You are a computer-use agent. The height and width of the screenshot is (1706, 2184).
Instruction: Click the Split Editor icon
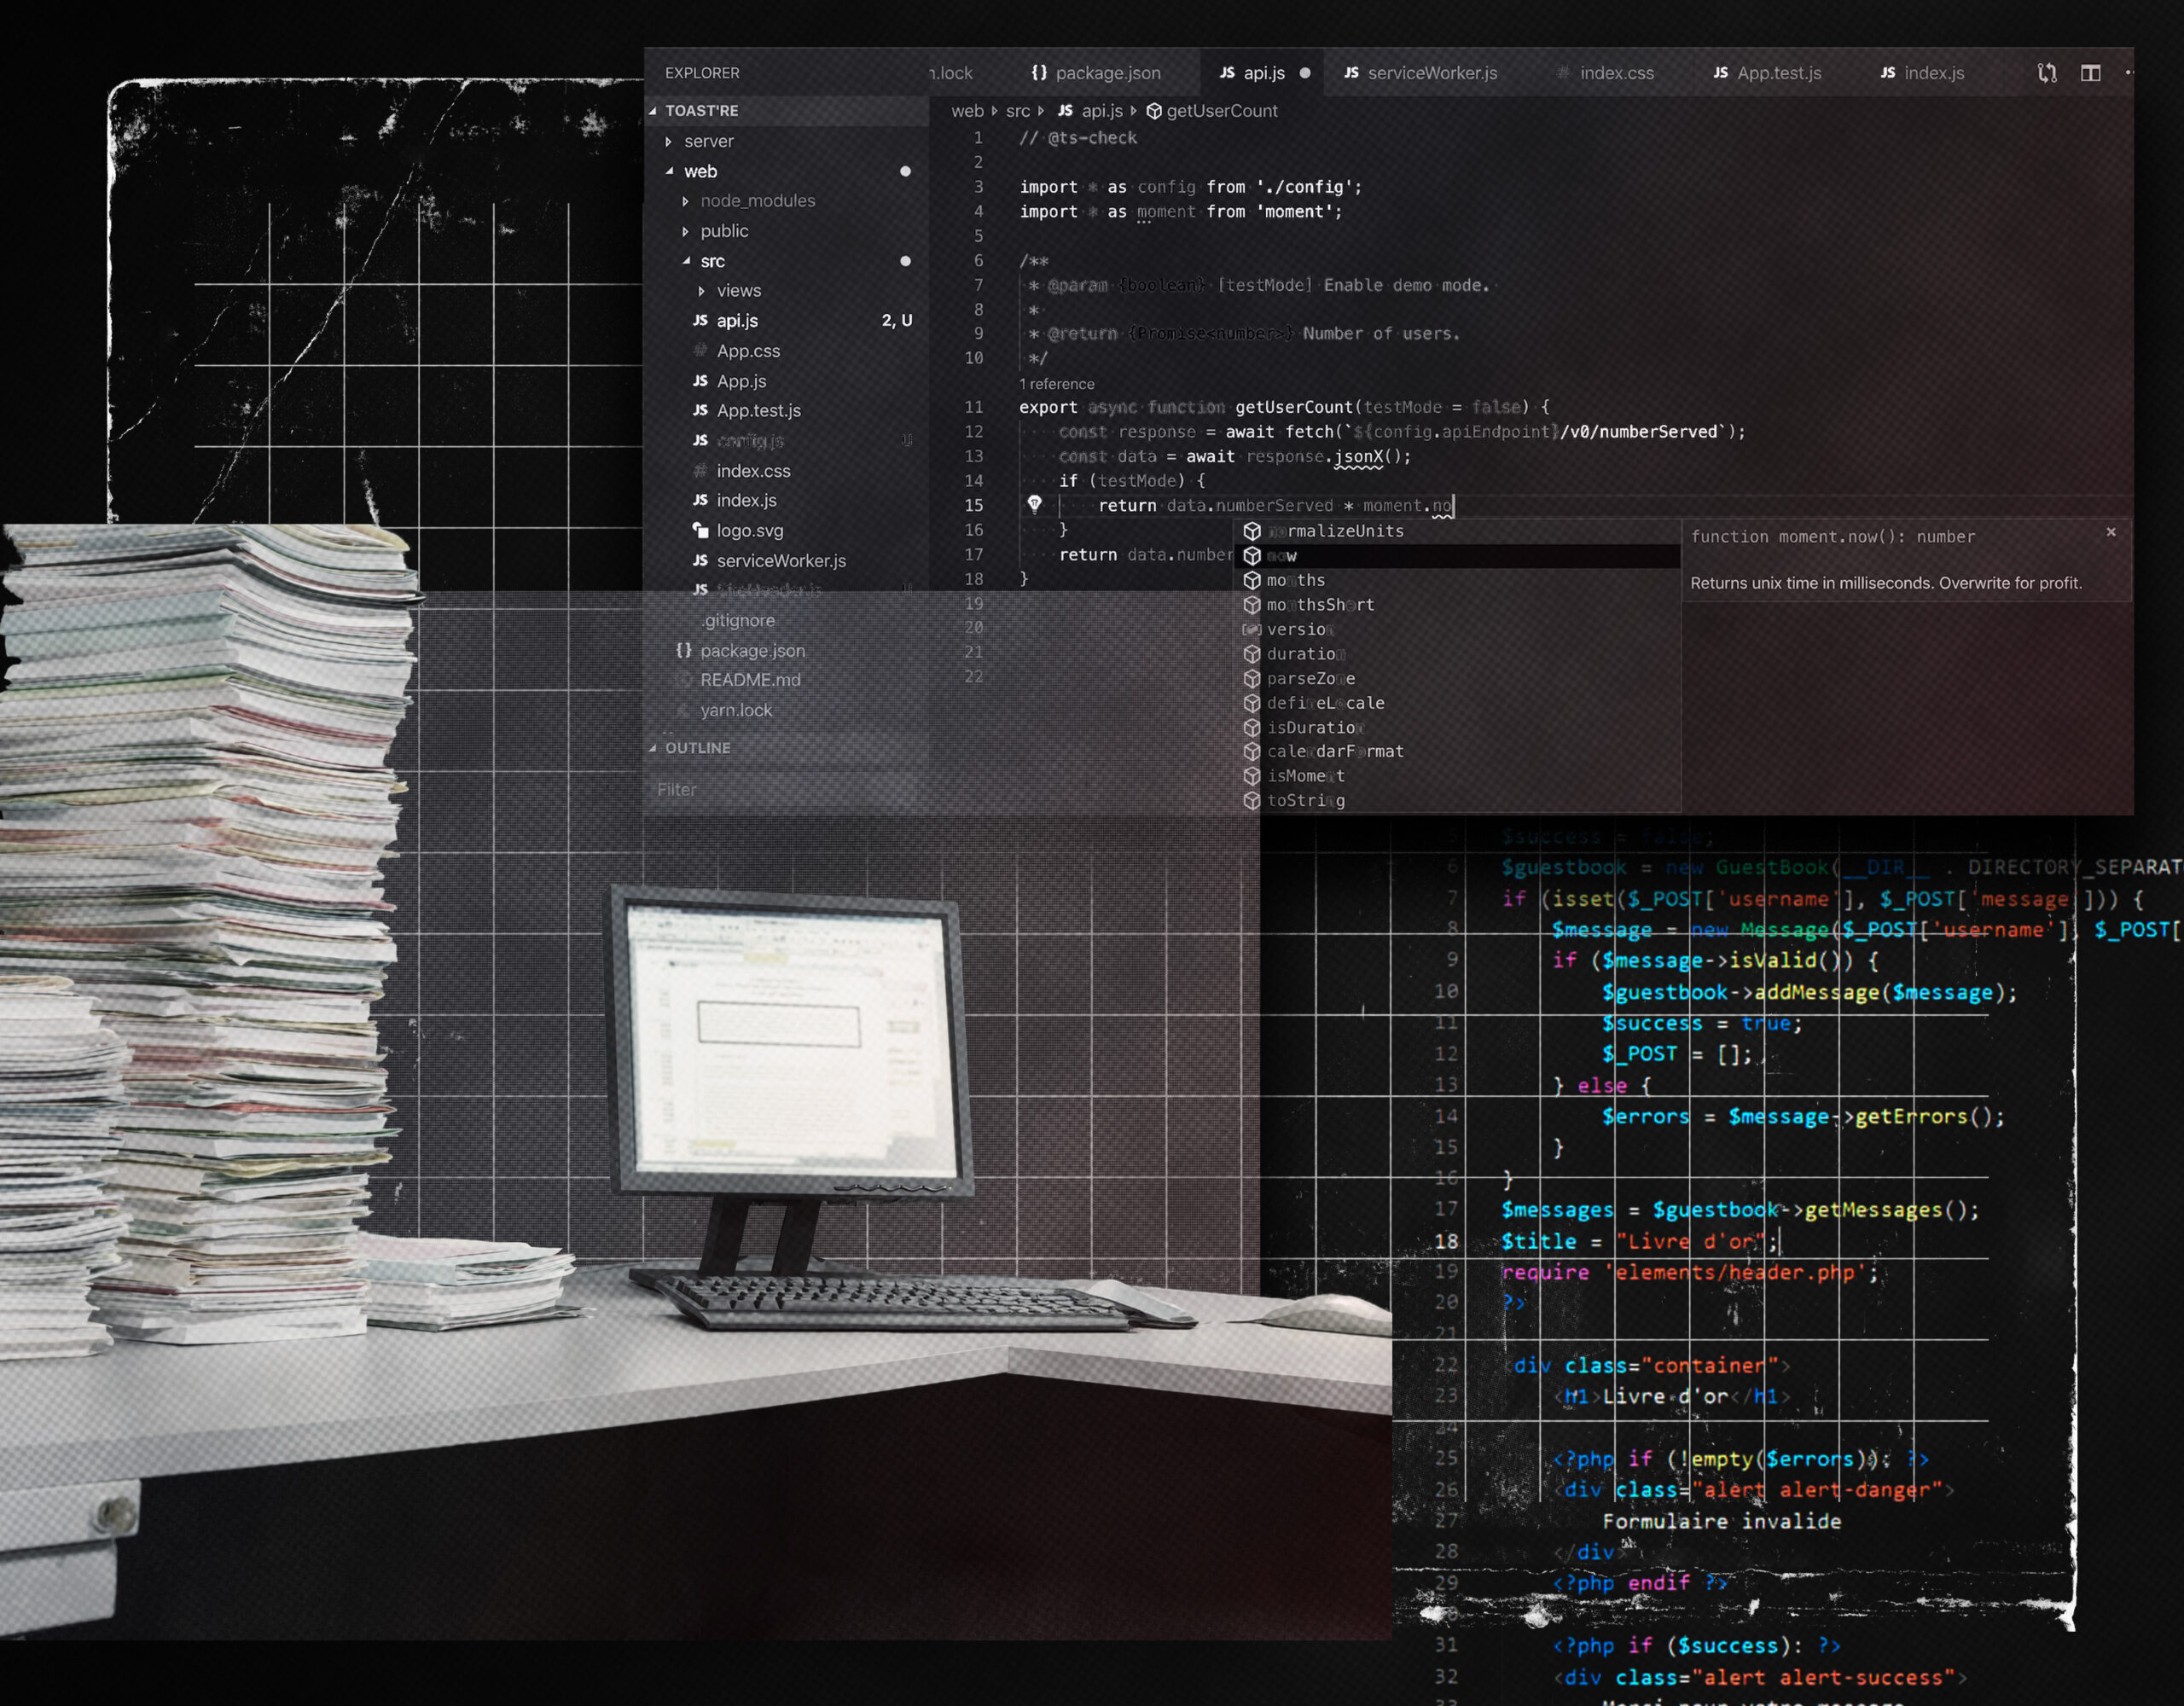(x=2090, y=73)
